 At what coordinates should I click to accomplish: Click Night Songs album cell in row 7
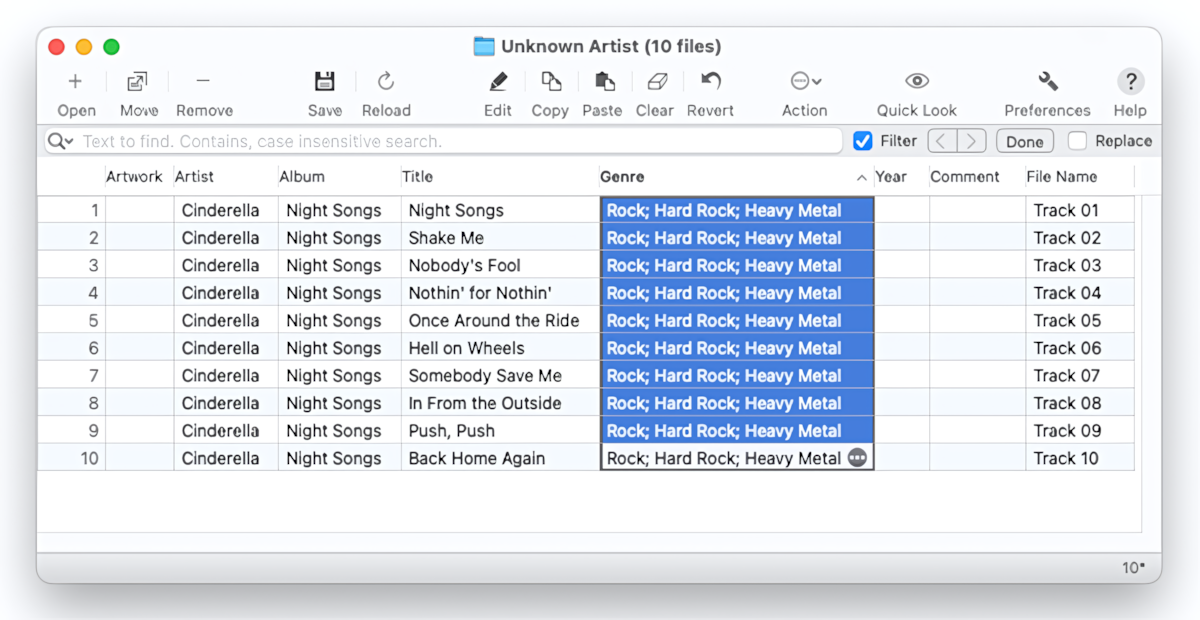pos(340,376)
